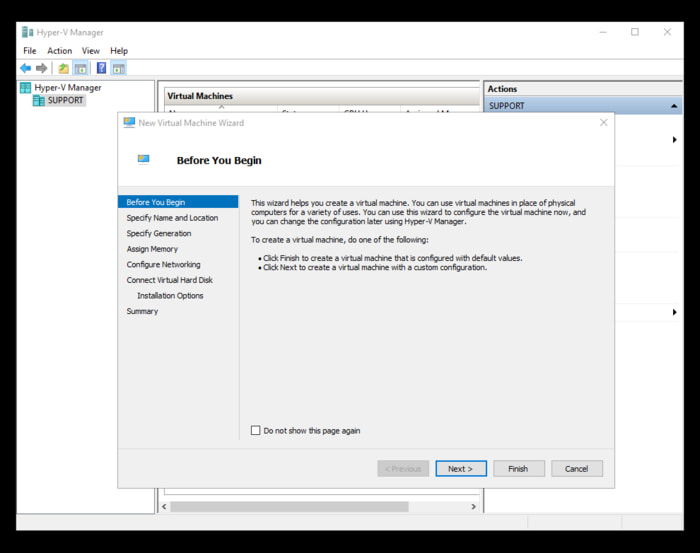Click the Hyper-V Manager tree node icon
The width and height of the screenshot is (700, 553).
tap(26, 88)
